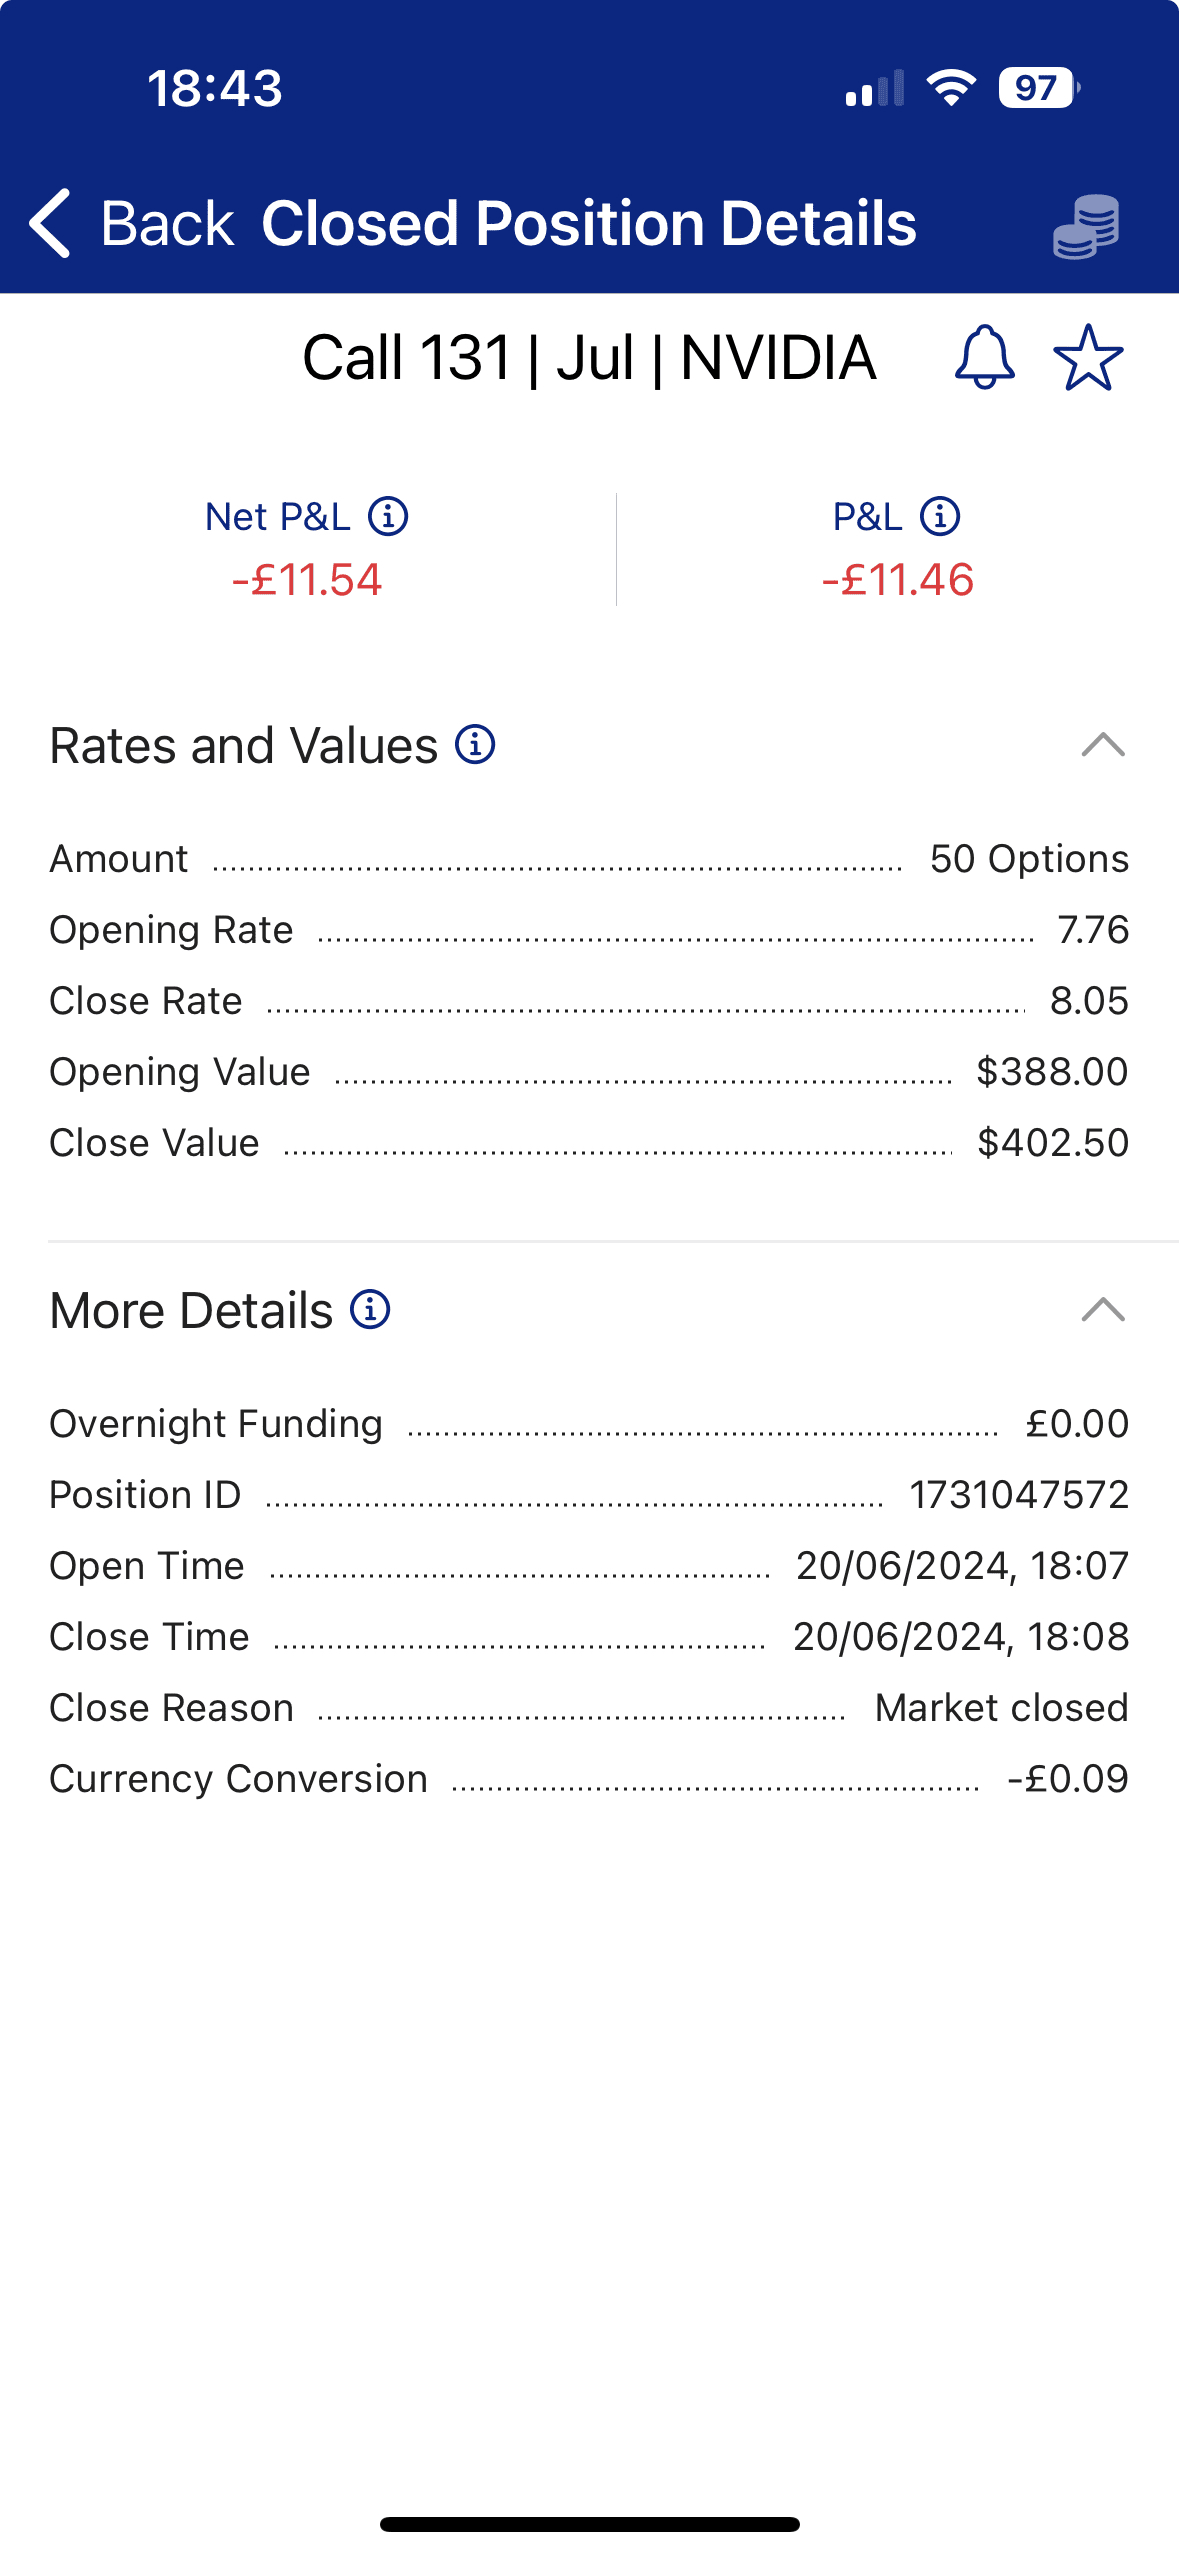Tap the bell alert icon for NVIDIA call
The width and height of the screenshot is (1179, 2556).
point(985,357)
